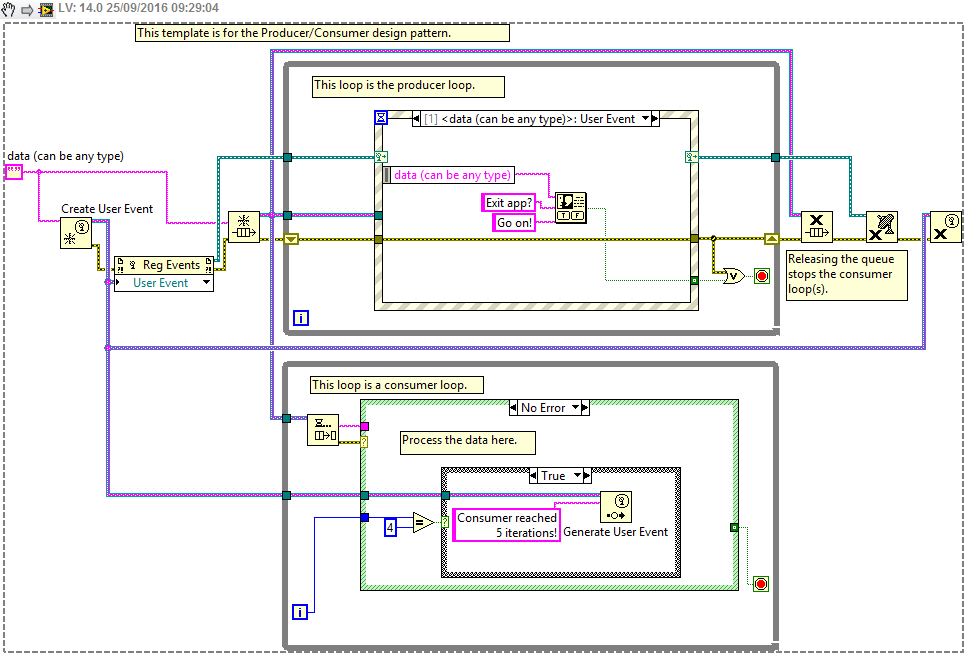Screen dimensions: 967x656
Task: Click the event structure timeout hourglass terminal
Action: 381,118
